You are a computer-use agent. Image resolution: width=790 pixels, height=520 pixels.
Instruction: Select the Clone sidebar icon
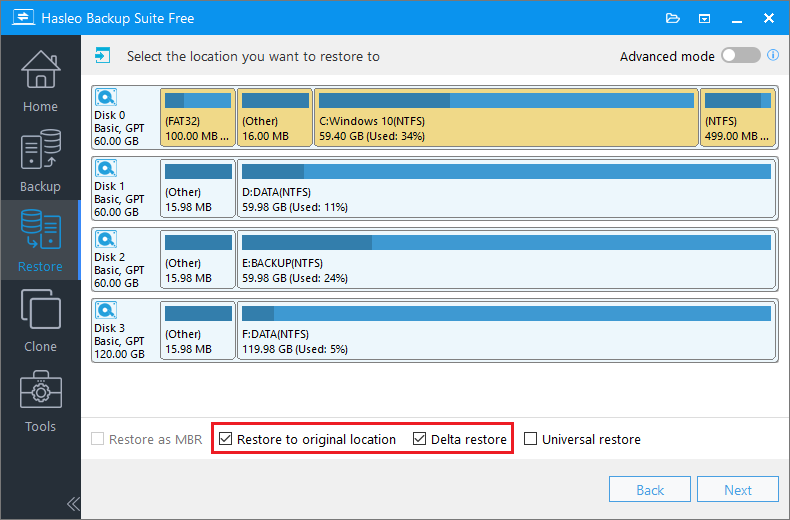[x=40, y=322]
